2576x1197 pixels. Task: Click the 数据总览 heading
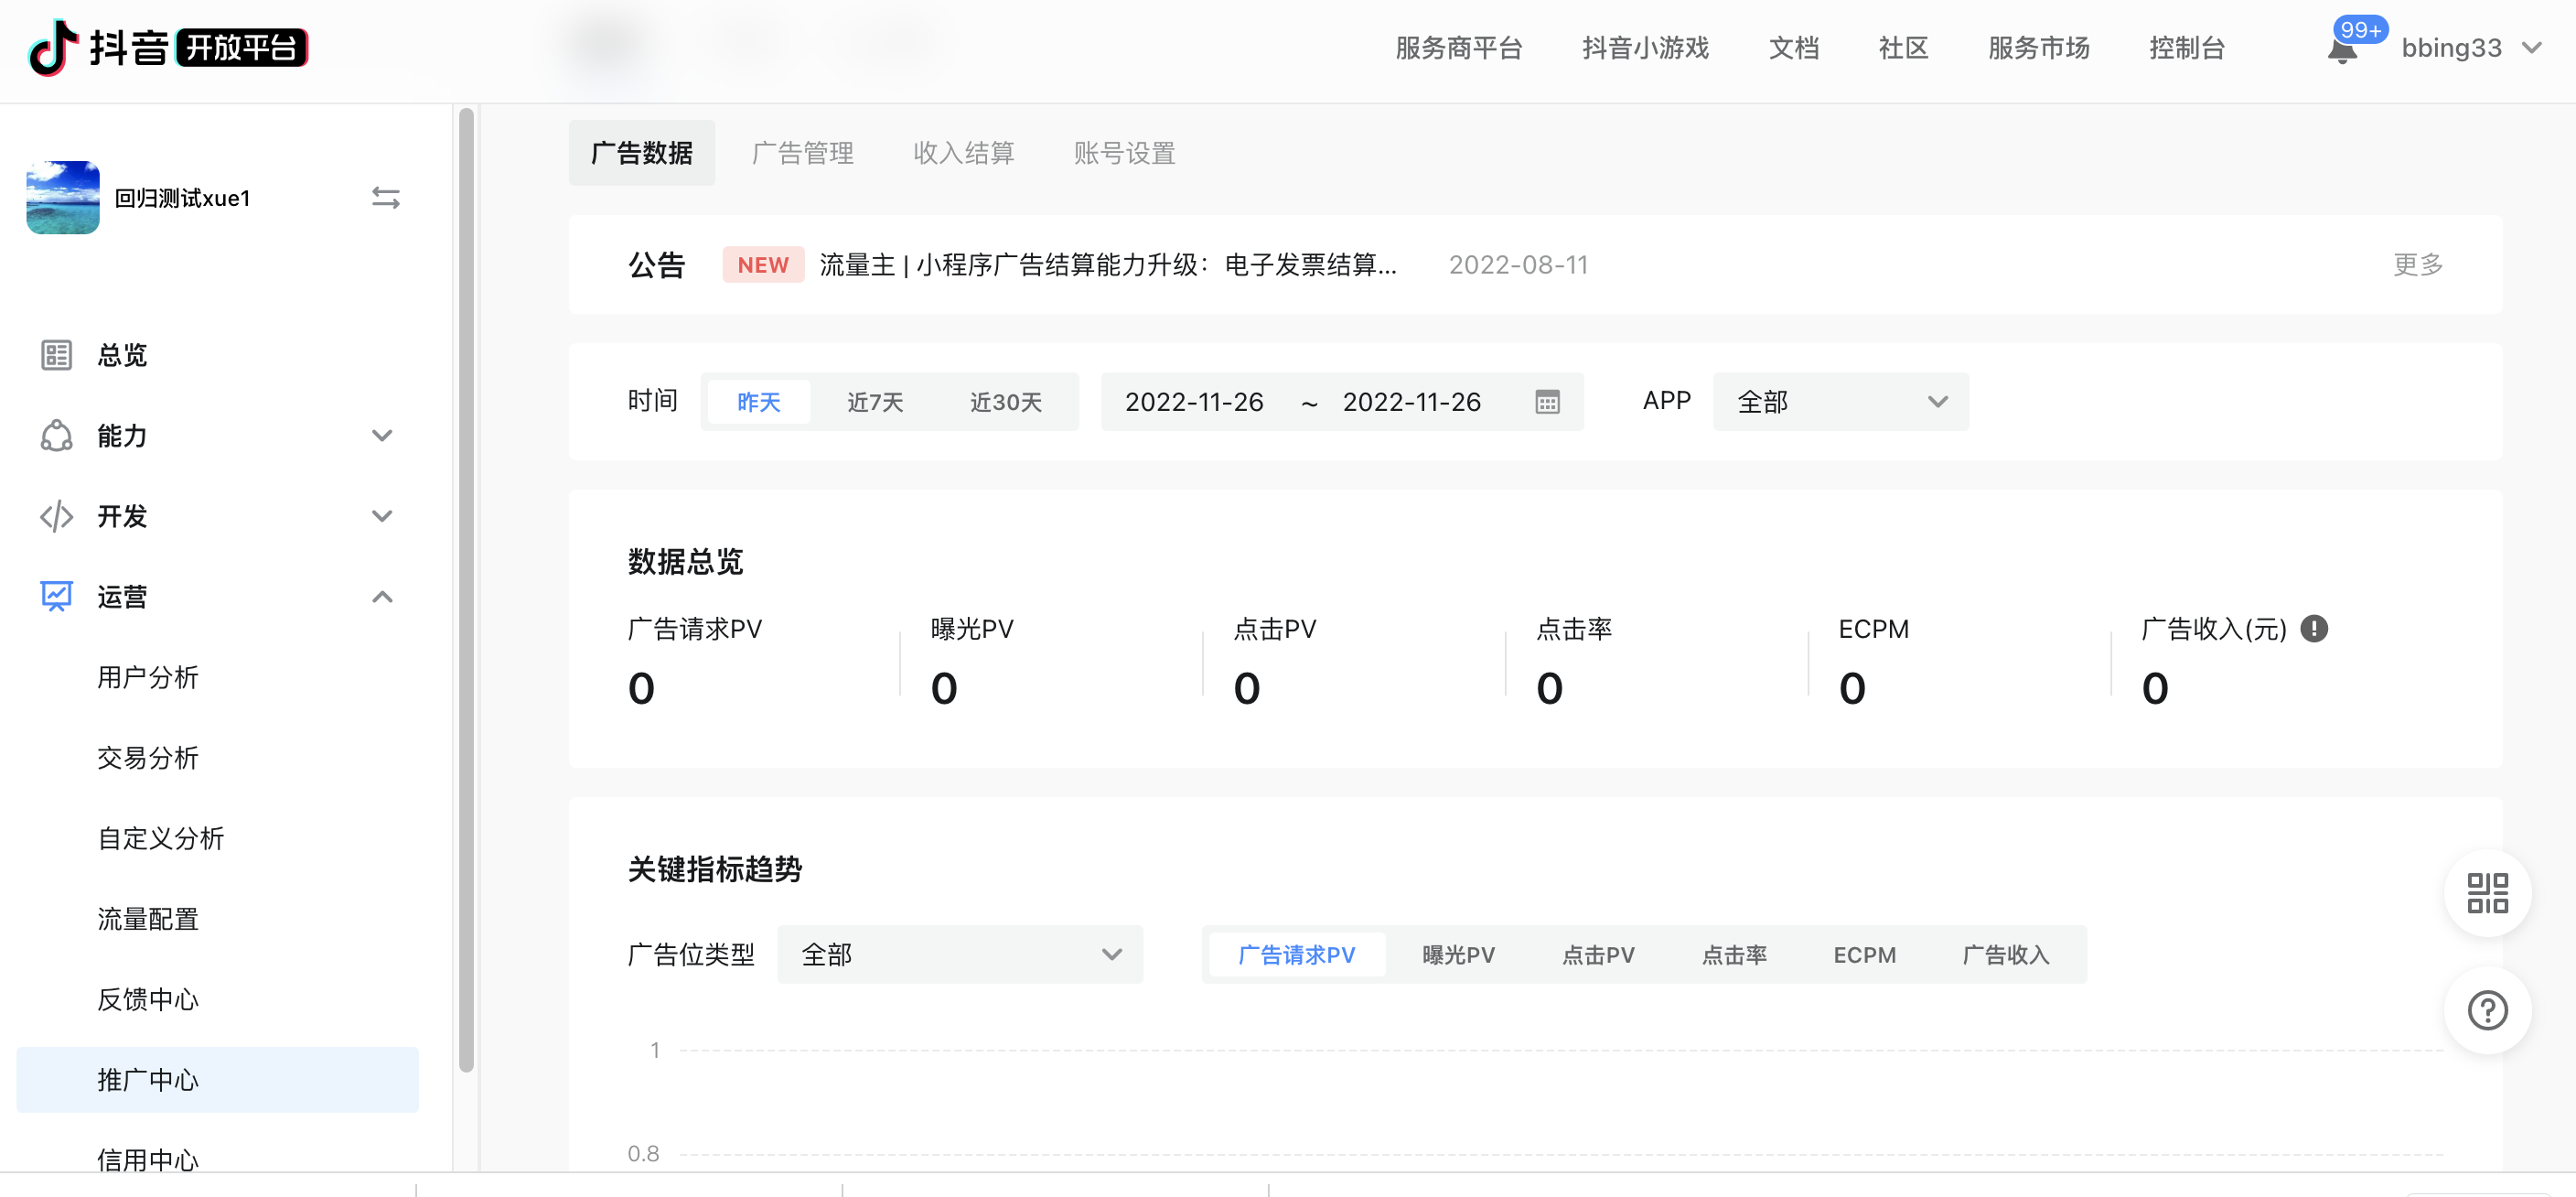point(686,562)
